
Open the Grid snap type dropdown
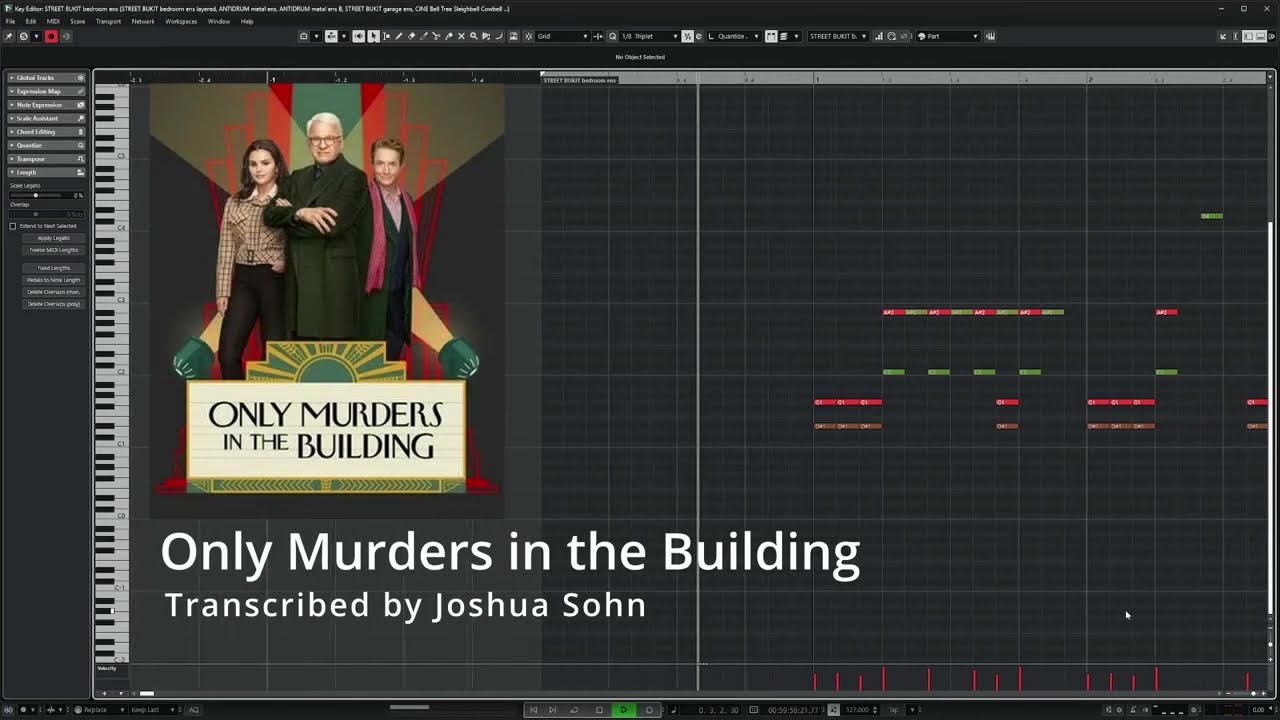563,36
